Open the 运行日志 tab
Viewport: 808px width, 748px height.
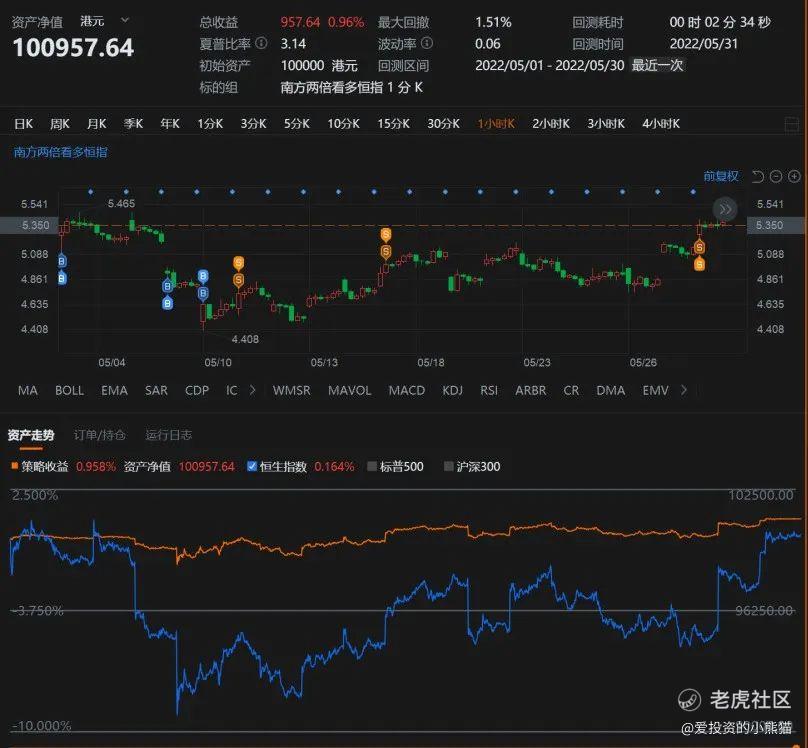click(x=168, y=435)
